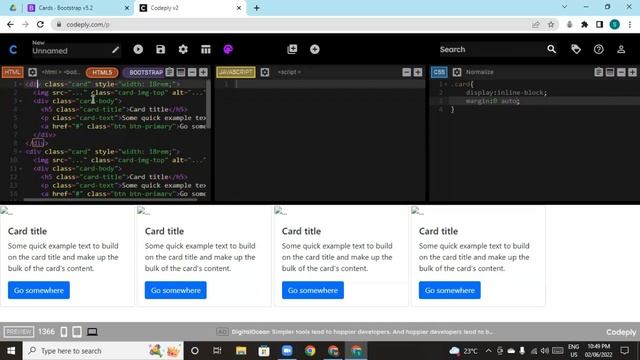This screenshot has height=360, width=640.
Task: Open File Explorer from the taskbar
Action: (x=241, y=351)
